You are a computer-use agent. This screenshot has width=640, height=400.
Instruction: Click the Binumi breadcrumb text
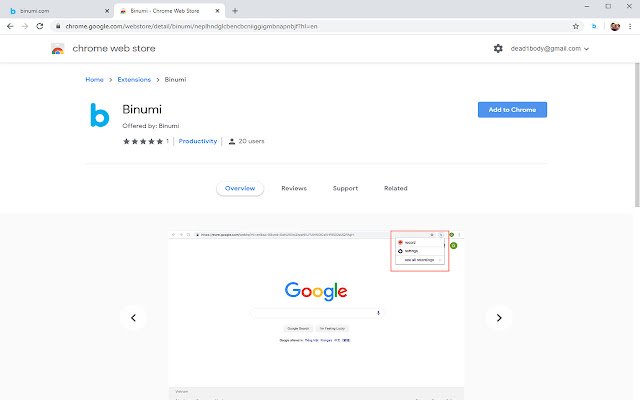(x=176, y=80)
